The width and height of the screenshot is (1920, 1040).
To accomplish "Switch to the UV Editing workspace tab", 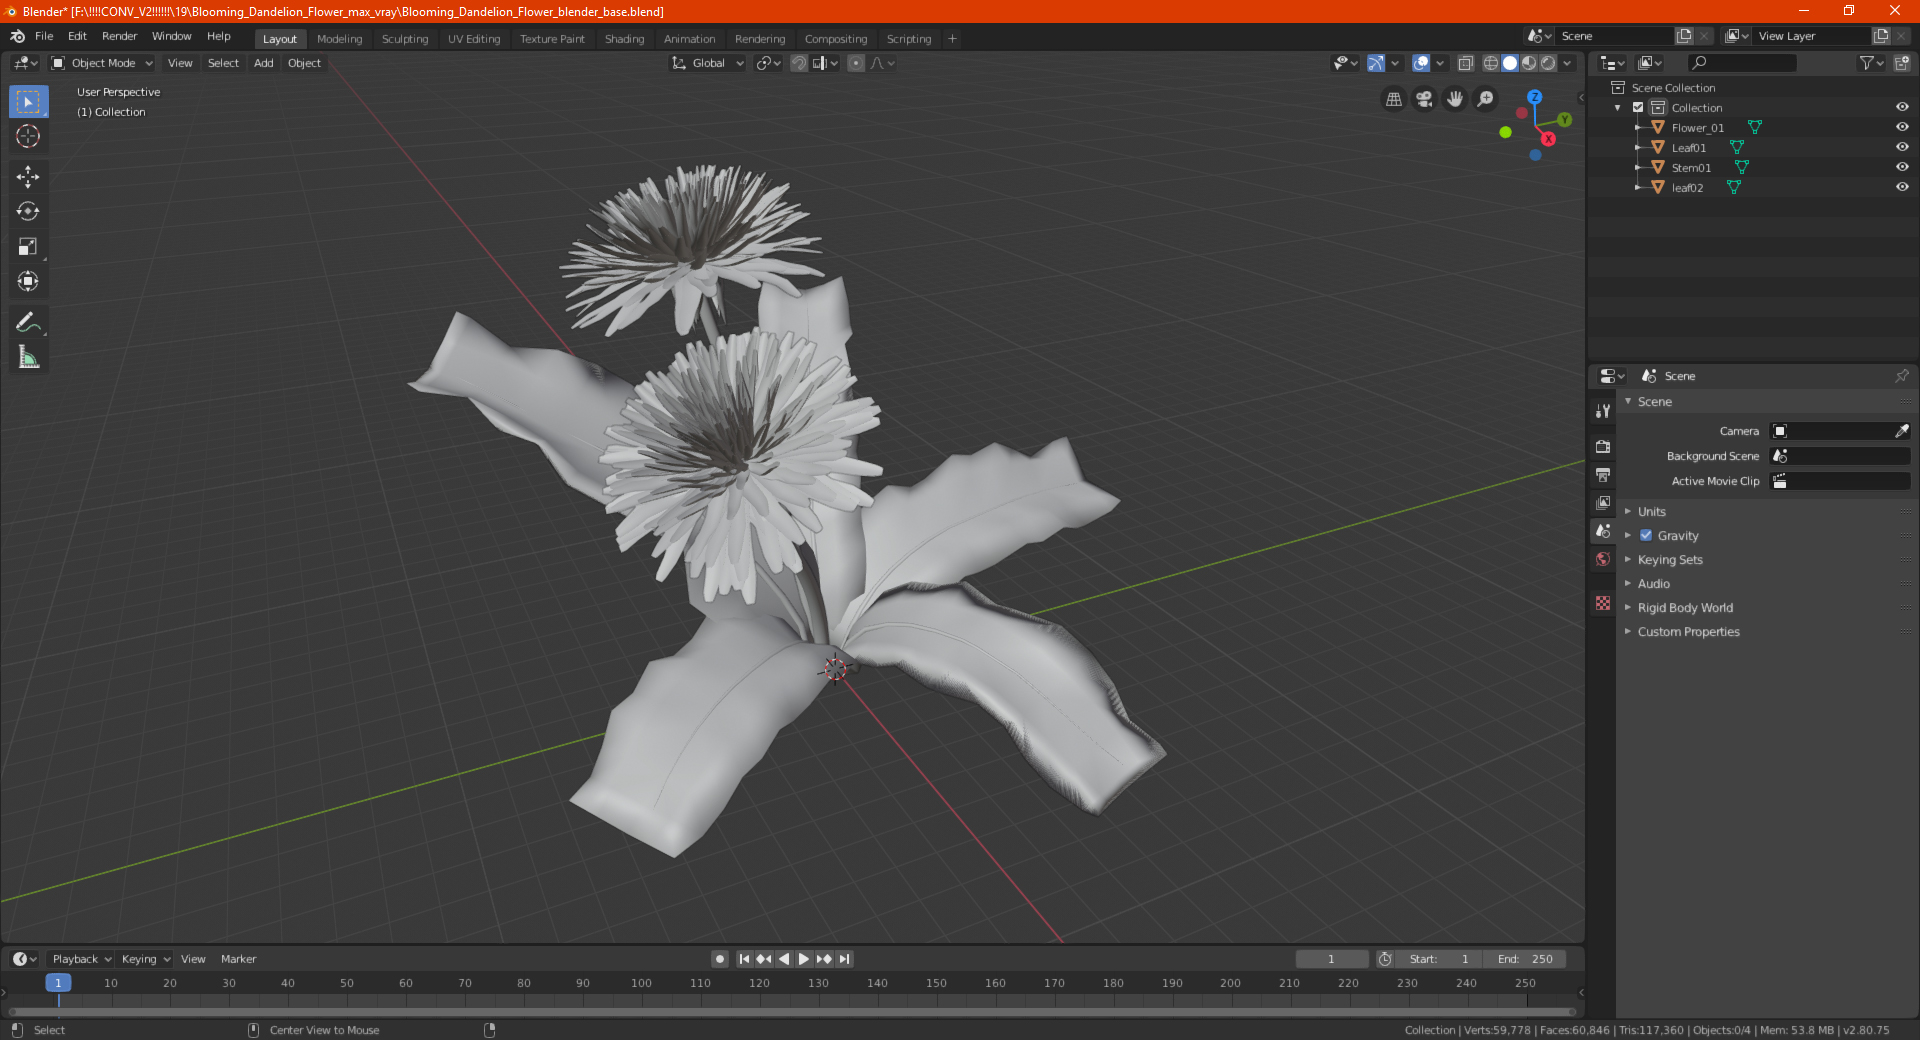I will pos(474,39).
